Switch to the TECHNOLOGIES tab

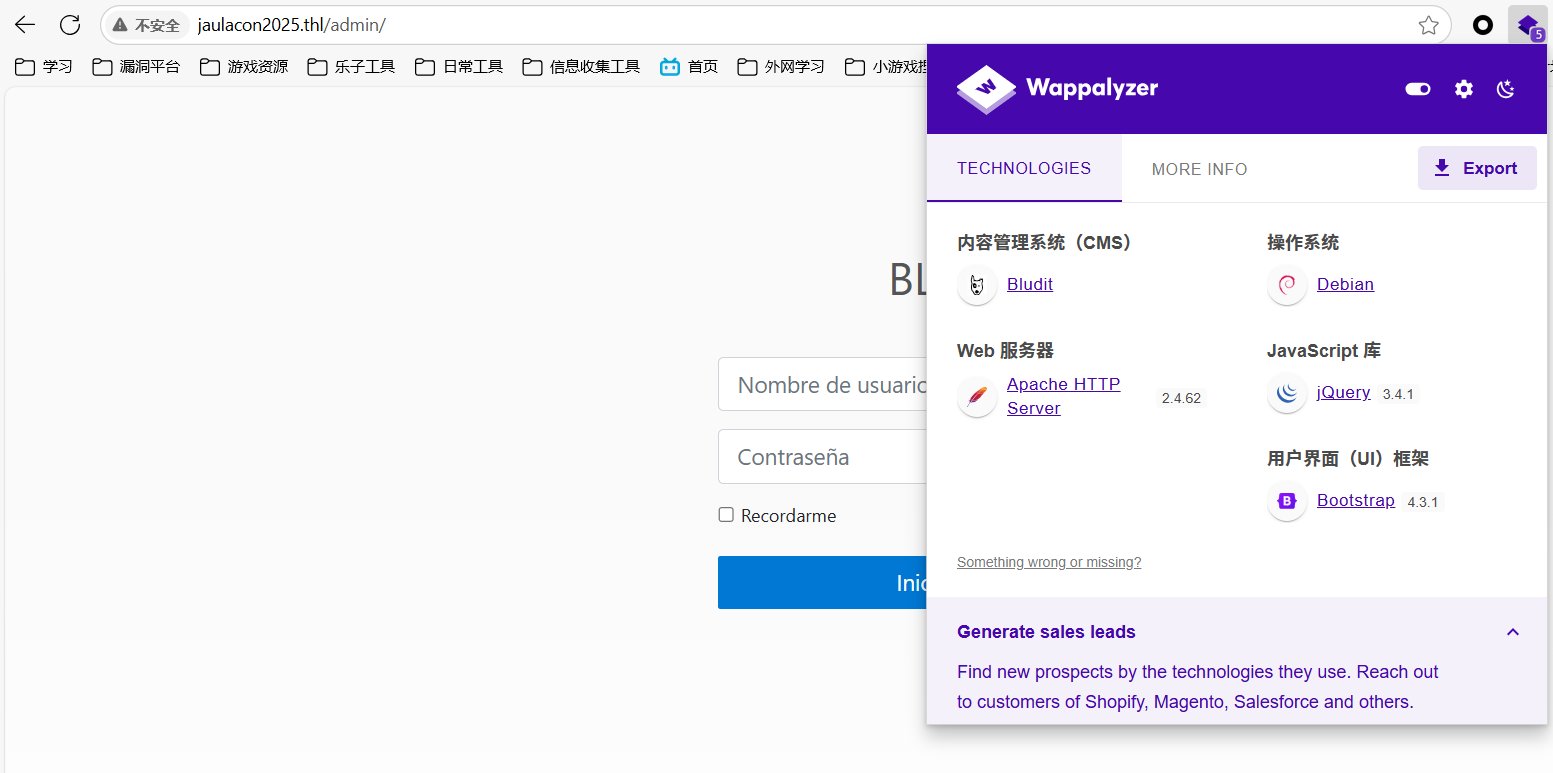click(1024, 168)
